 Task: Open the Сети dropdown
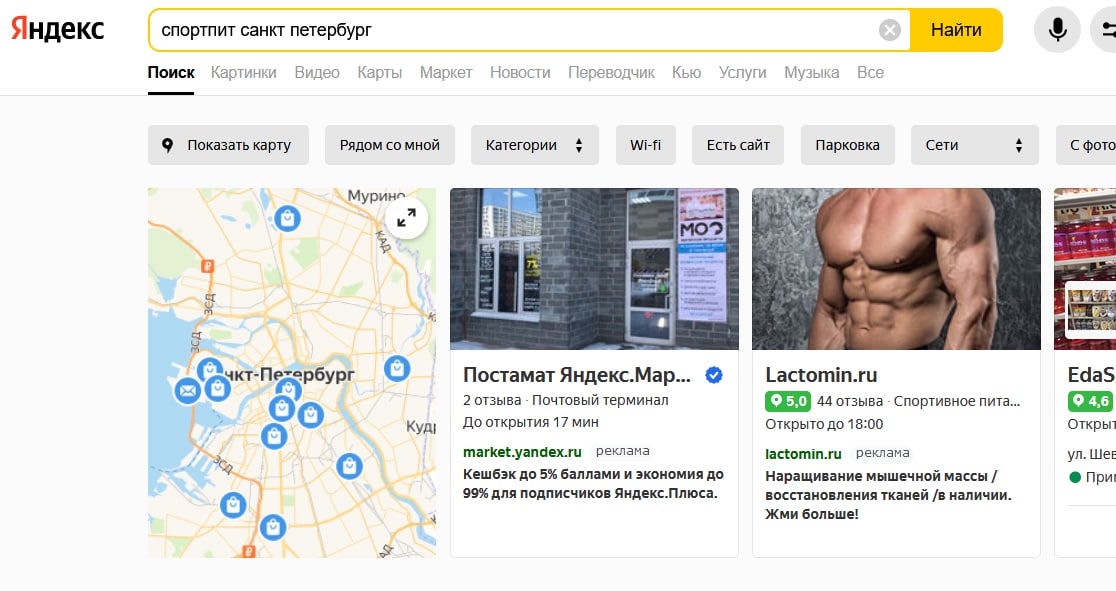coord(974,145)
